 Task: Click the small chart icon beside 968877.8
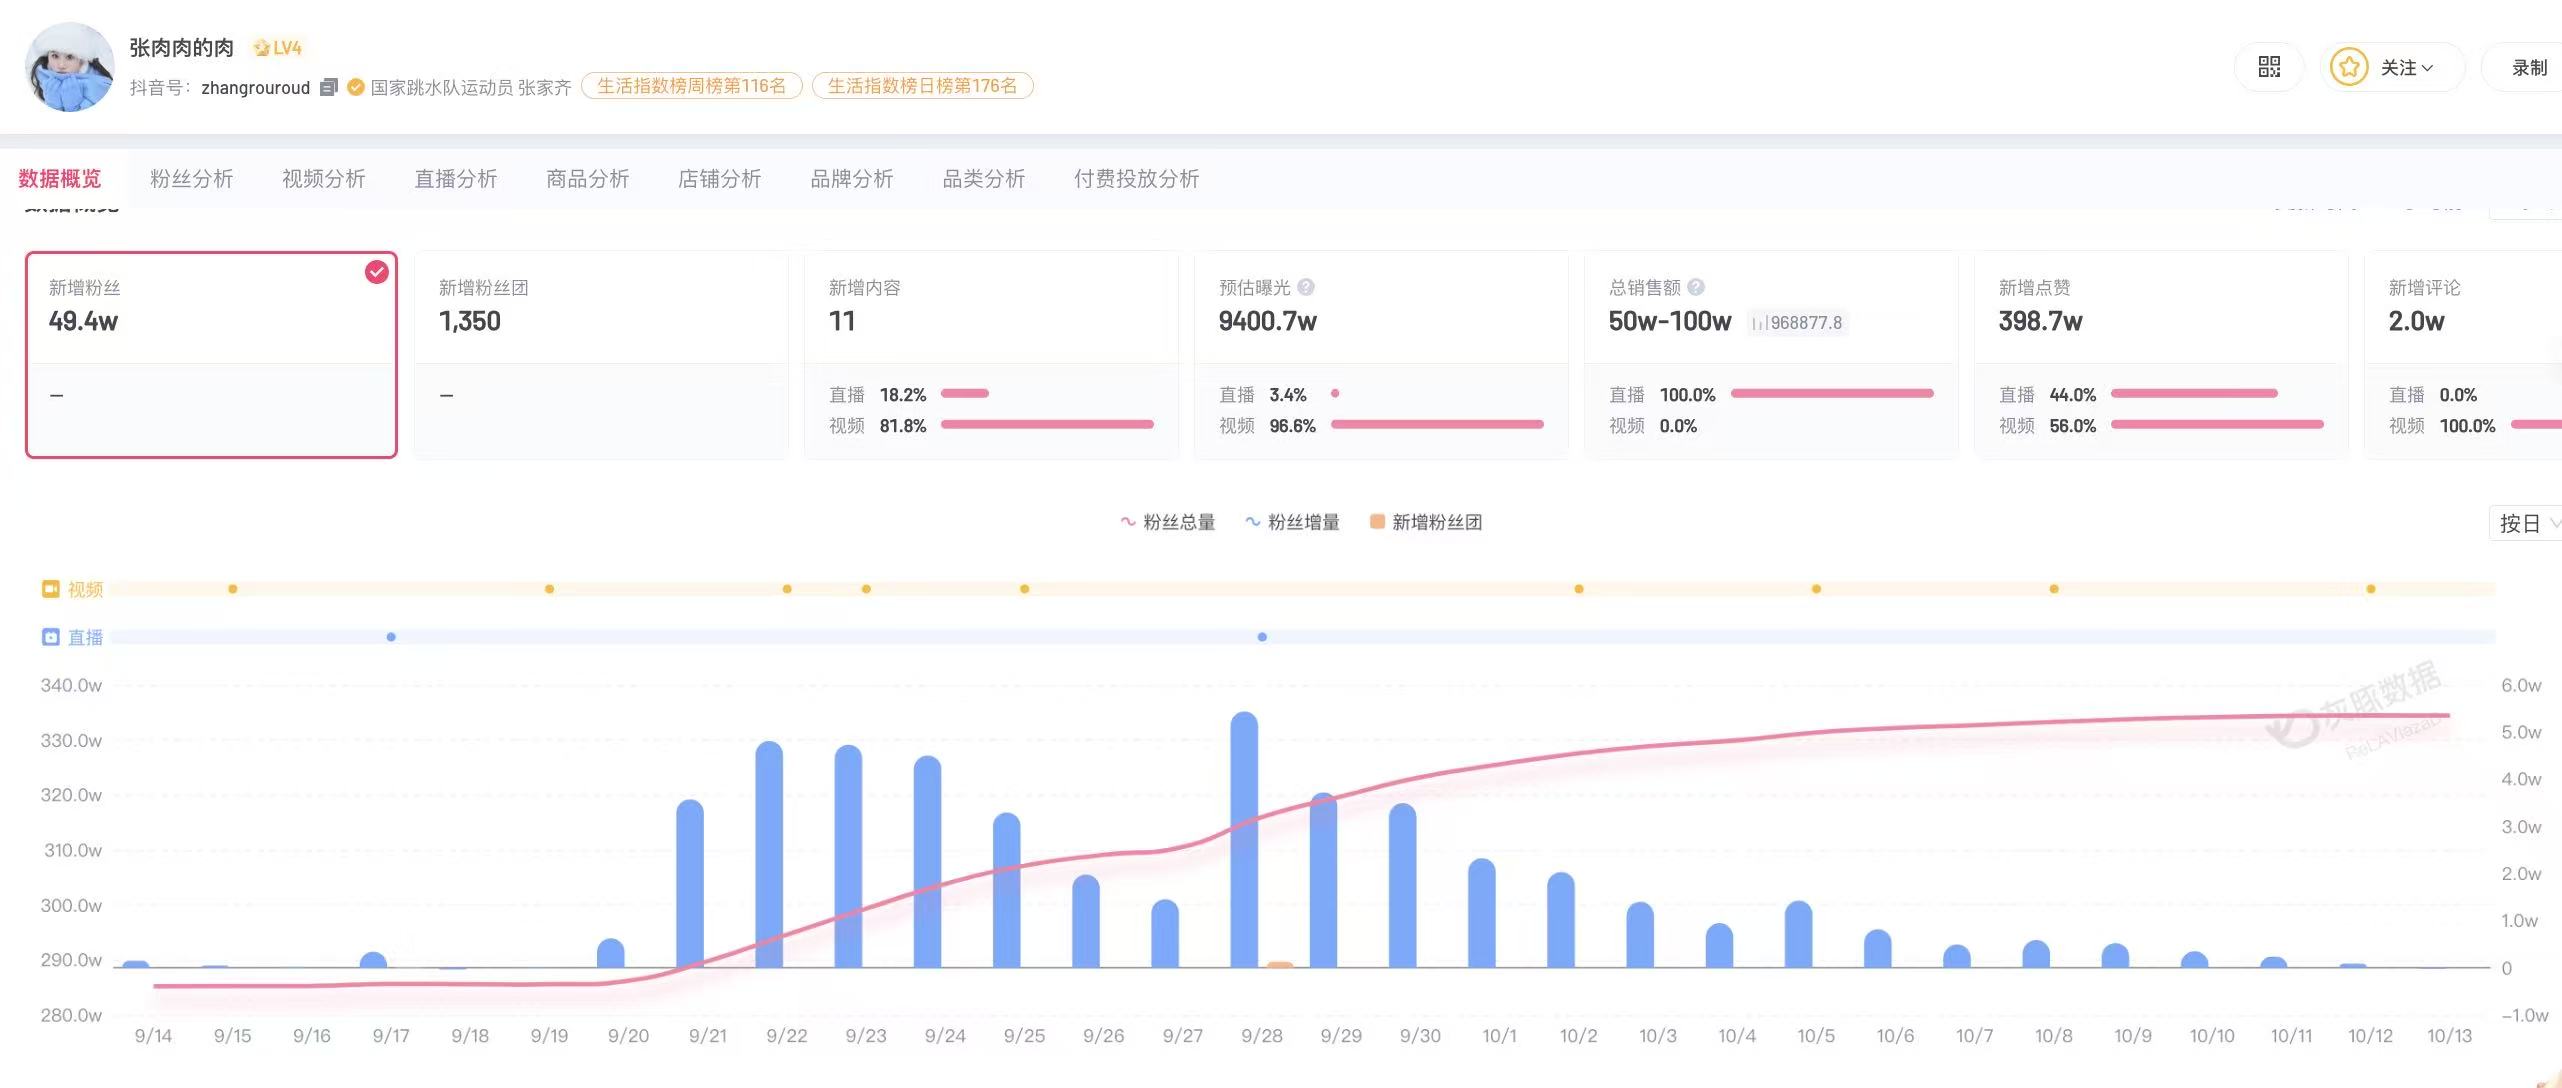click(1759, 323)
